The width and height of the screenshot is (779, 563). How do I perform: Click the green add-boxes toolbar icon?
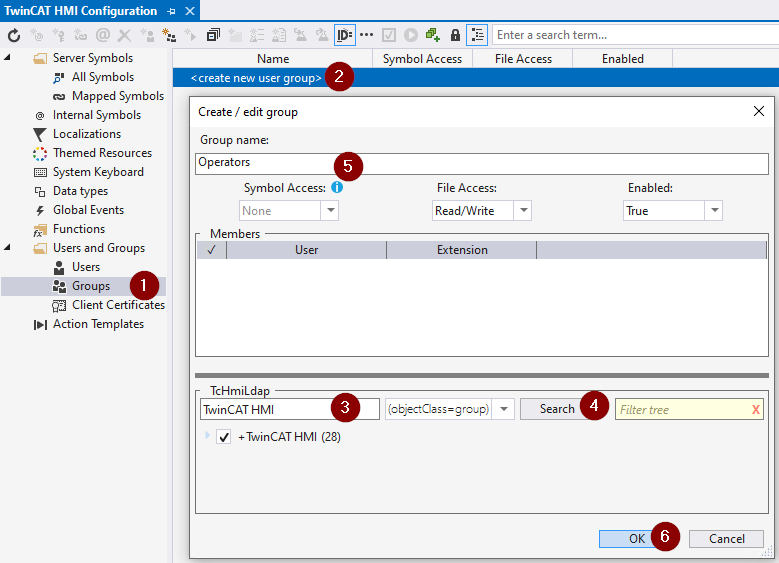[x=433, y=35]
